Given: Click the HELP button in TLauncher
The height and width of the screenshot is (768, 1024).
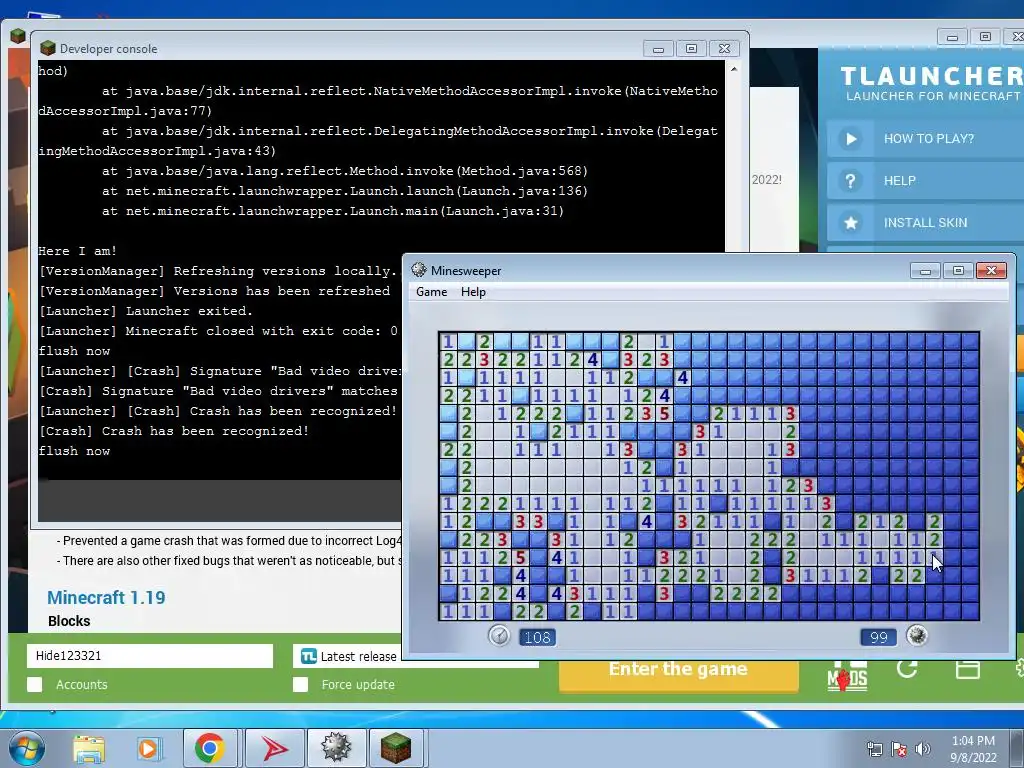Looking at the screenshot, I should point(928,180).
